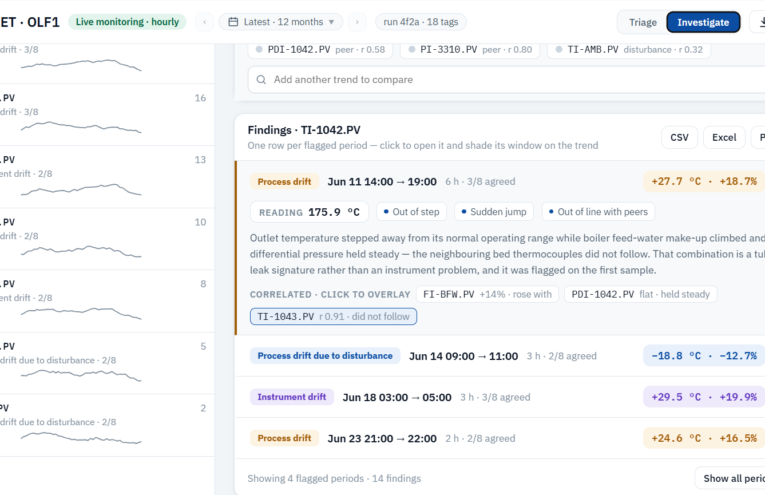Image resolution: width=765 pixels, height=495 pixels.
Task: Click the READING 175.9 °C value chip
Action: 309,212
